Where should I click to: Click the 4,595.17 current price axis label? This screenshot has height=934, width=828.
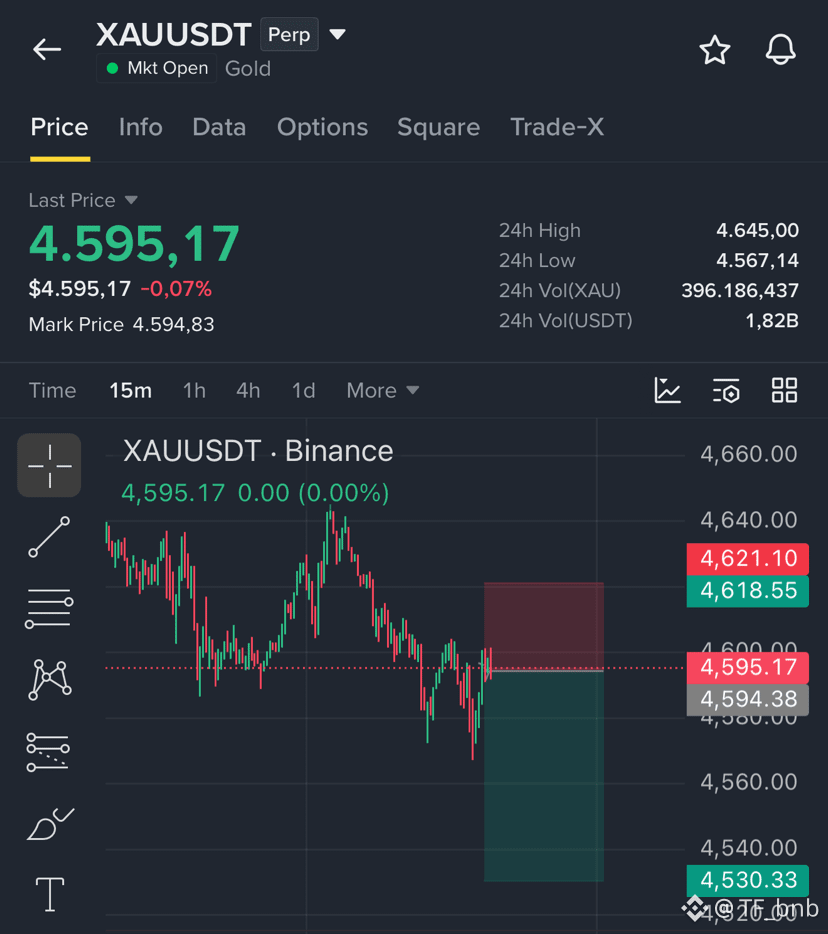(748, 668)
